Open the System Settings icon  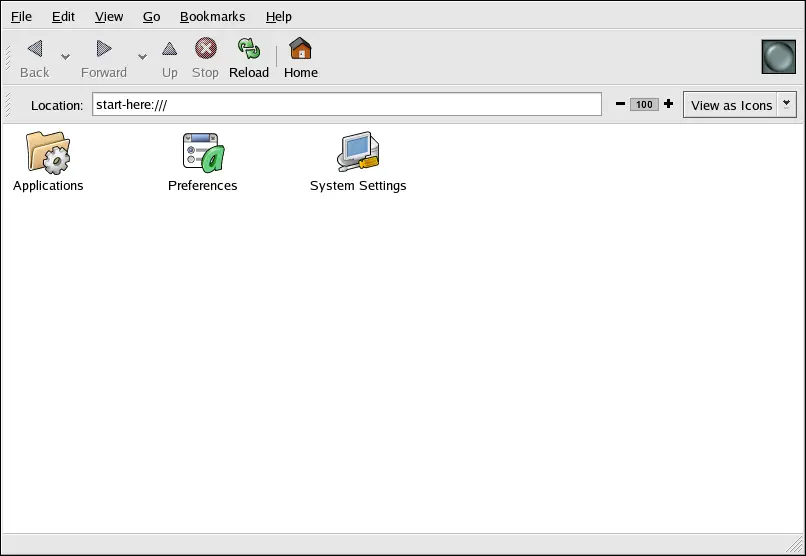(x=358, y=153)
